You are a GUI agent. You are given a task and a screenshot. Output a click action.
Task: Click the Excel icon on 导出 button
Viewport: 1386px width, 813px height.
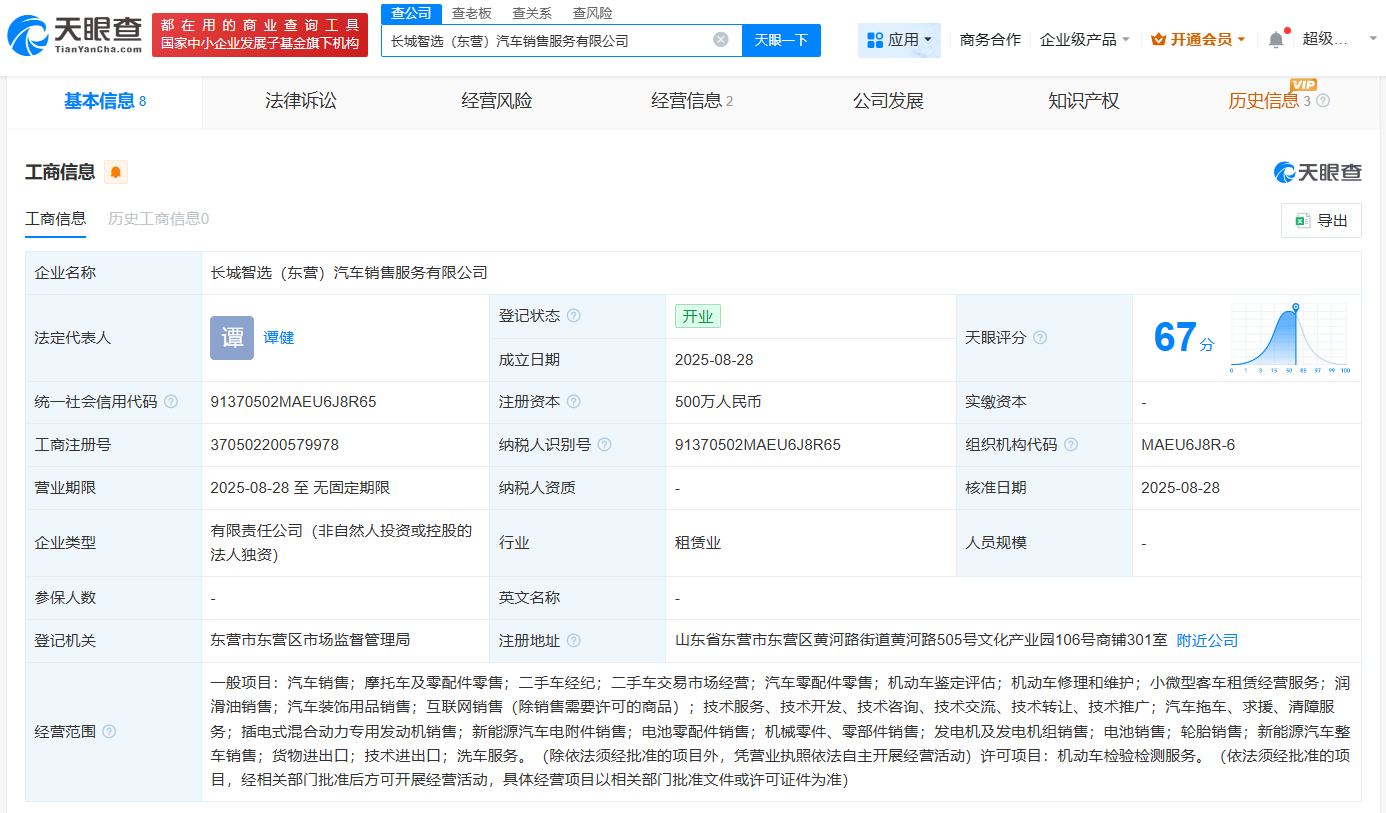pyautogui.click(x=1304, y=220)
